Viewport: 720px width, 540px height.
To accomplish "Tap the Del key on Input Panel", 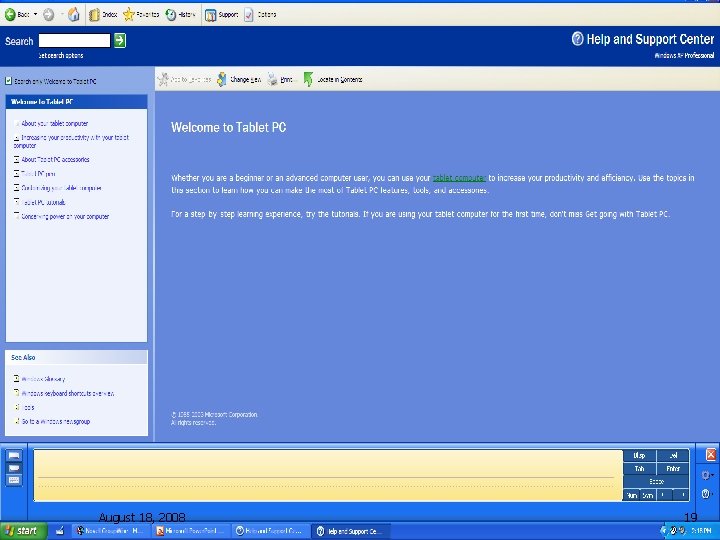I will click(x=673, y=456).
